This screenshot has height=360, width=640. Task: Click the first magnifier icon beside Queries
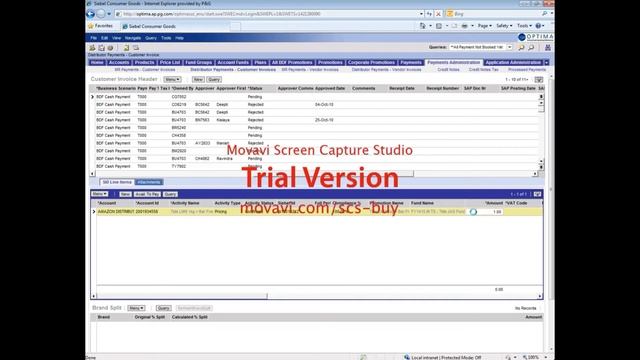[x=521, y=48]
